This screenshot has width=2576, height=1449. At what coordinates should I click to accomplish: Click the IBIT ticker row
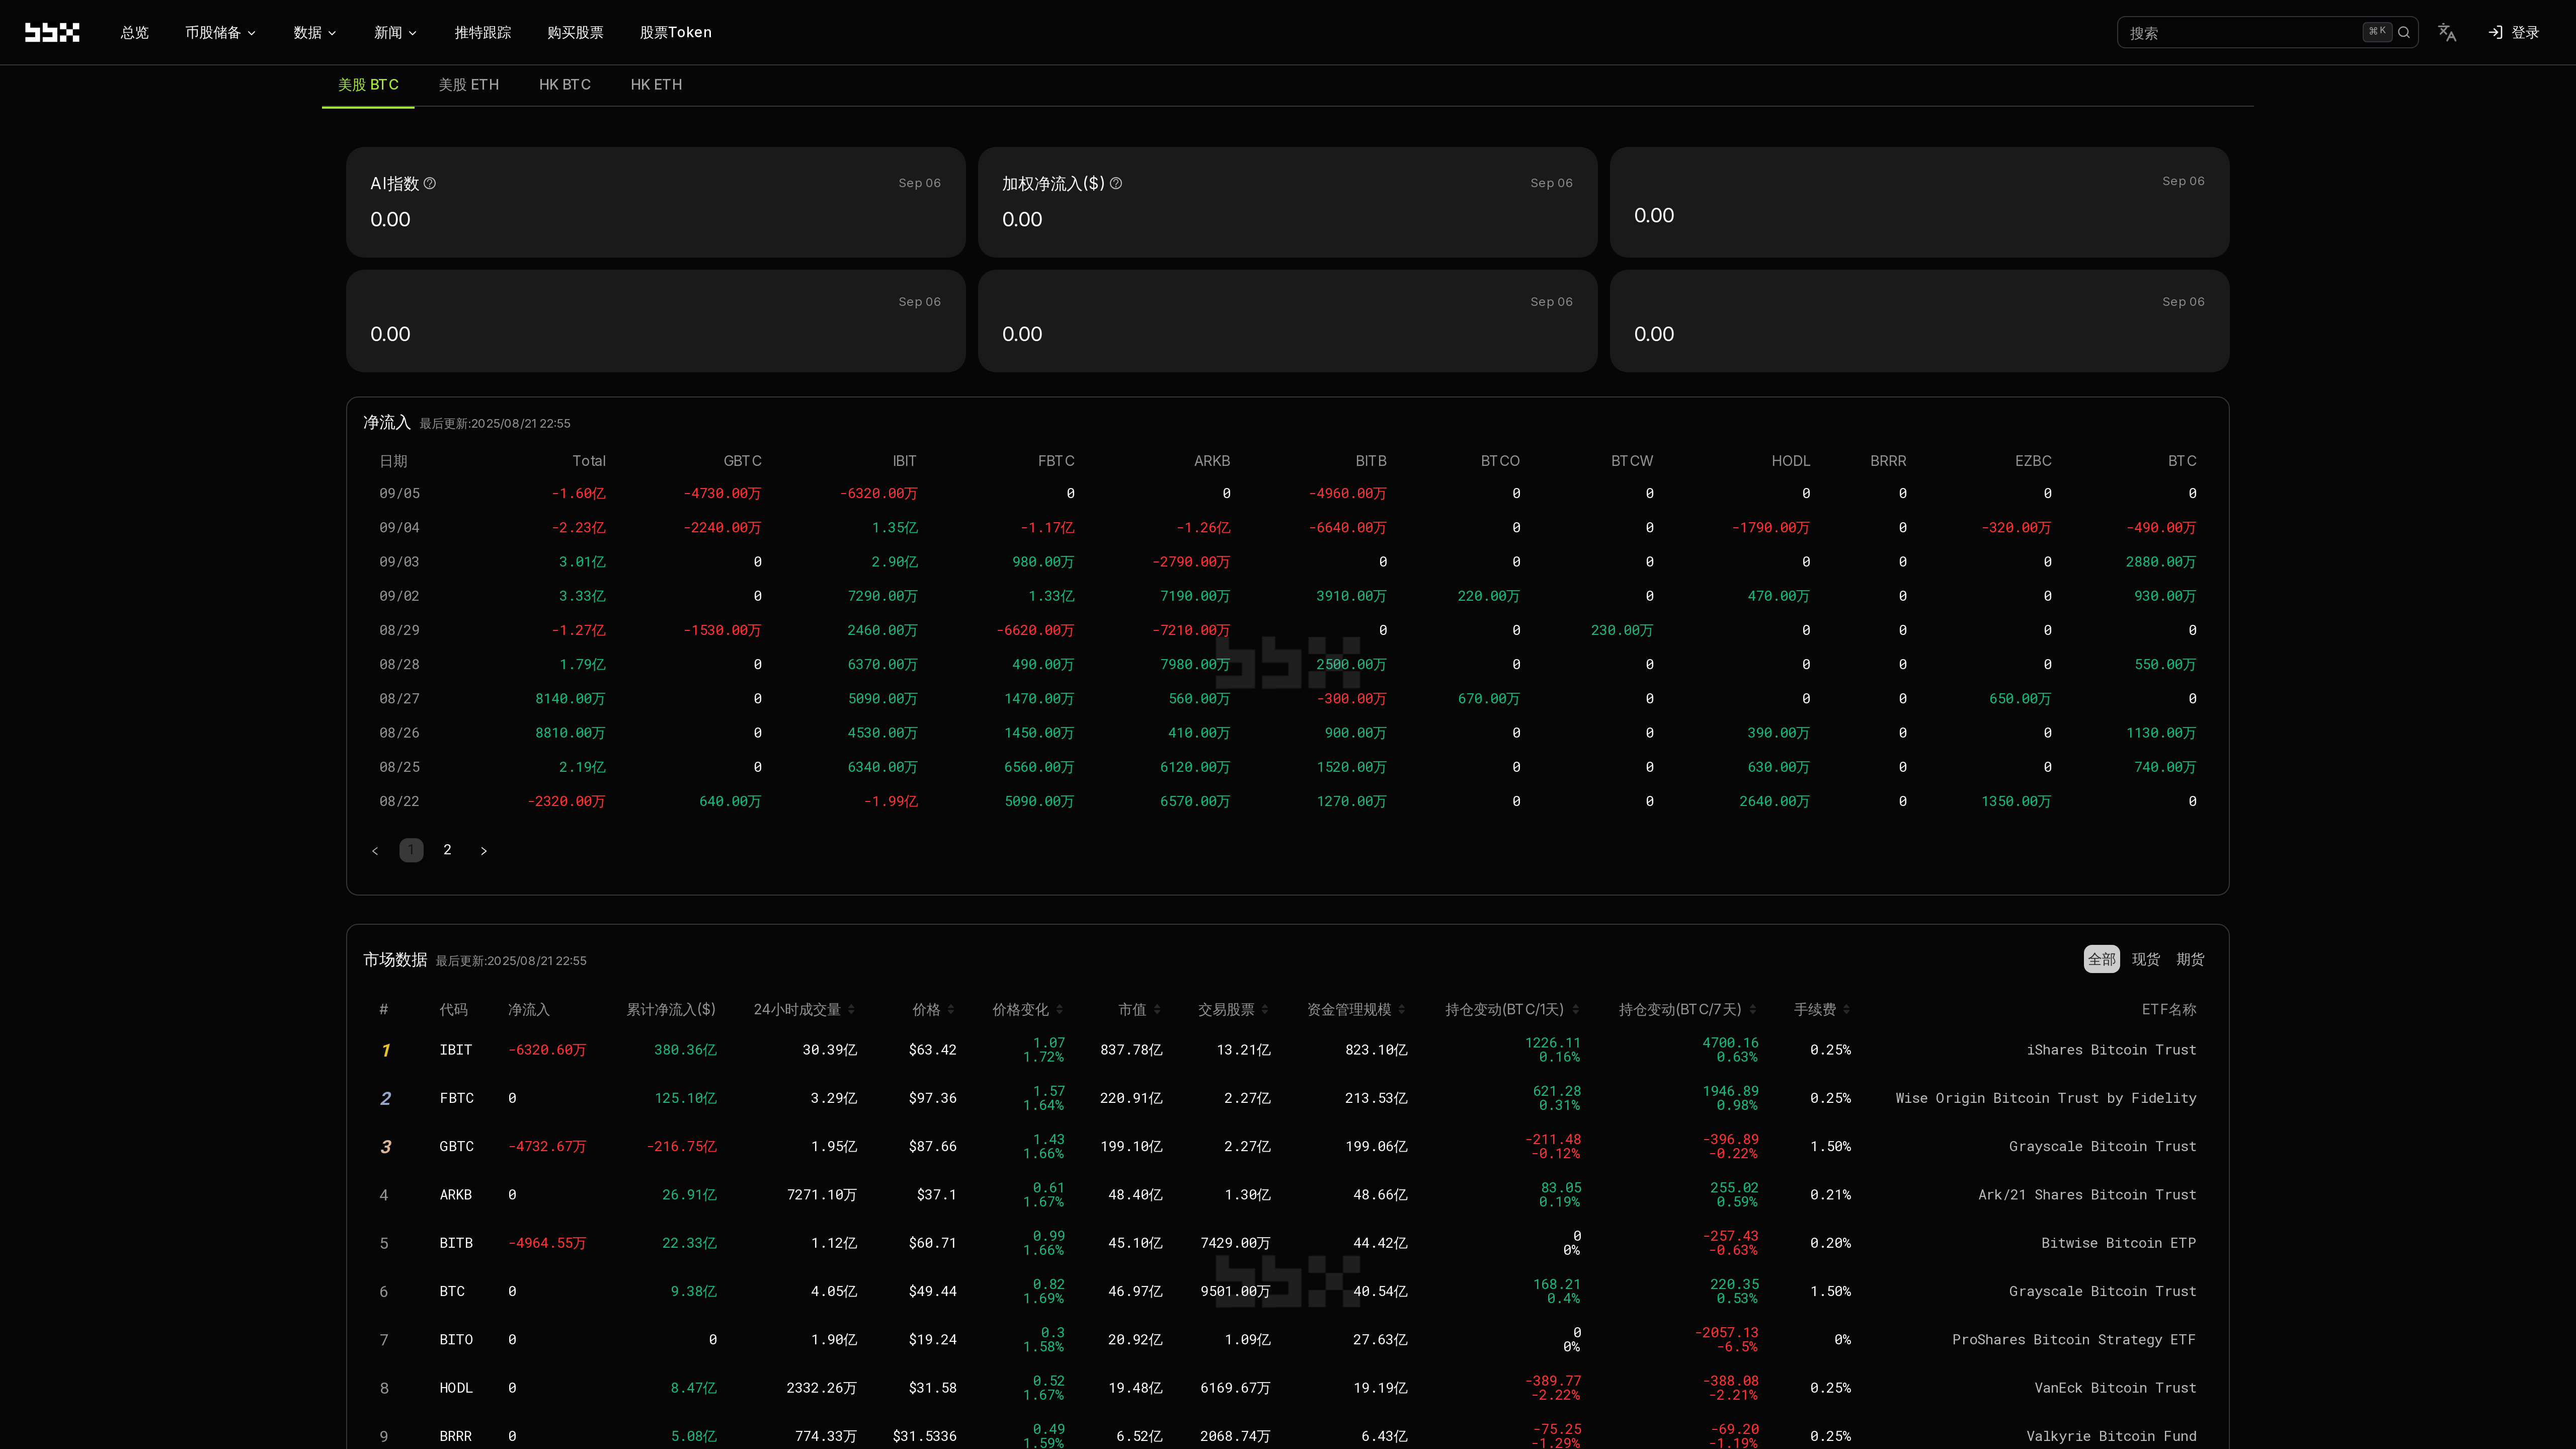[x=1288, y=1050]
